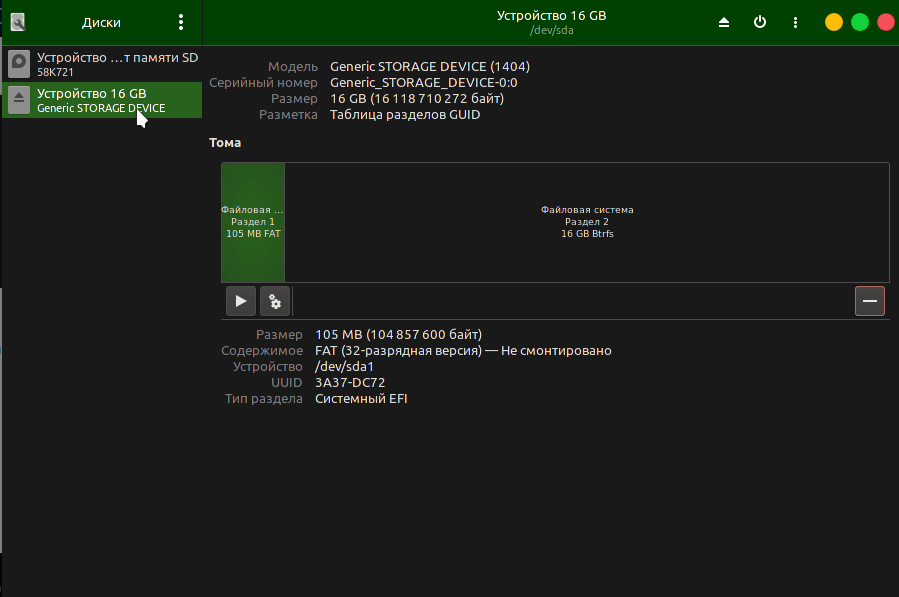Delete selected partition with minus button
The height and width of the screenshot is (597, 899).
pos(869,301)
